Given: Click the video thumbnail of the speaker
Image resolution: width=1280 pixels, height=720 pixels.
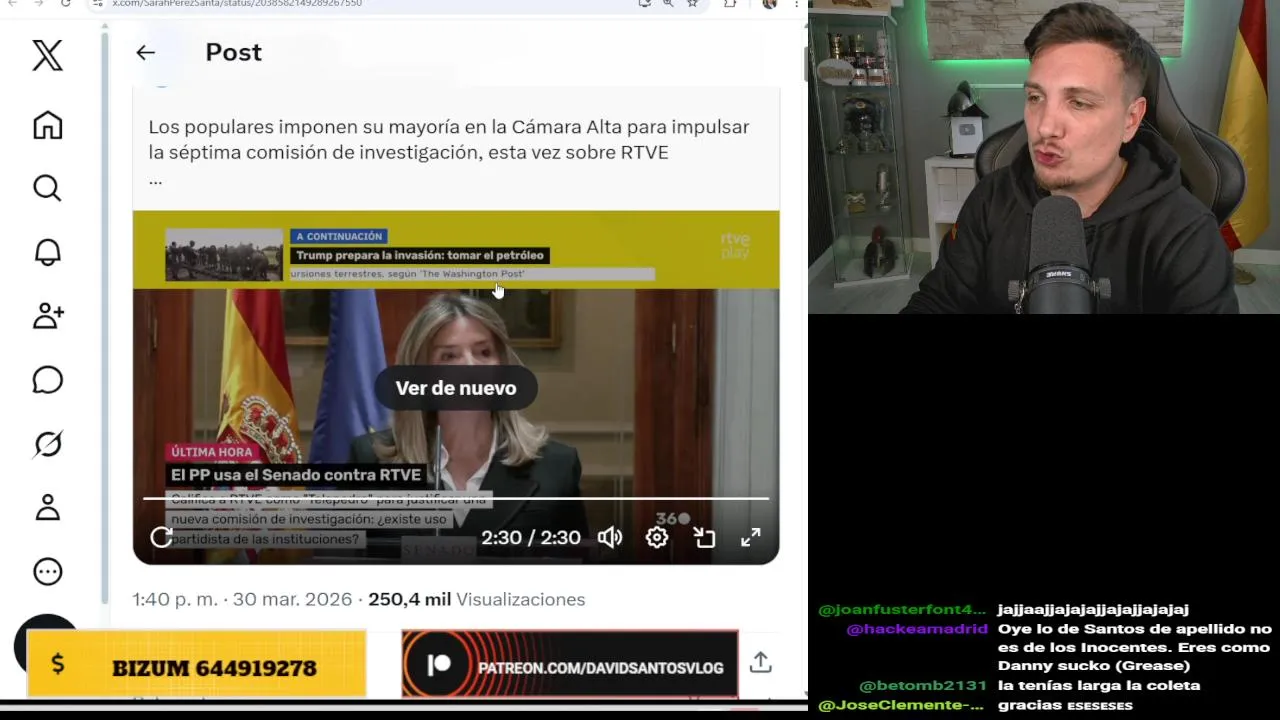Looking at the screenshot, I should point(456,387).
